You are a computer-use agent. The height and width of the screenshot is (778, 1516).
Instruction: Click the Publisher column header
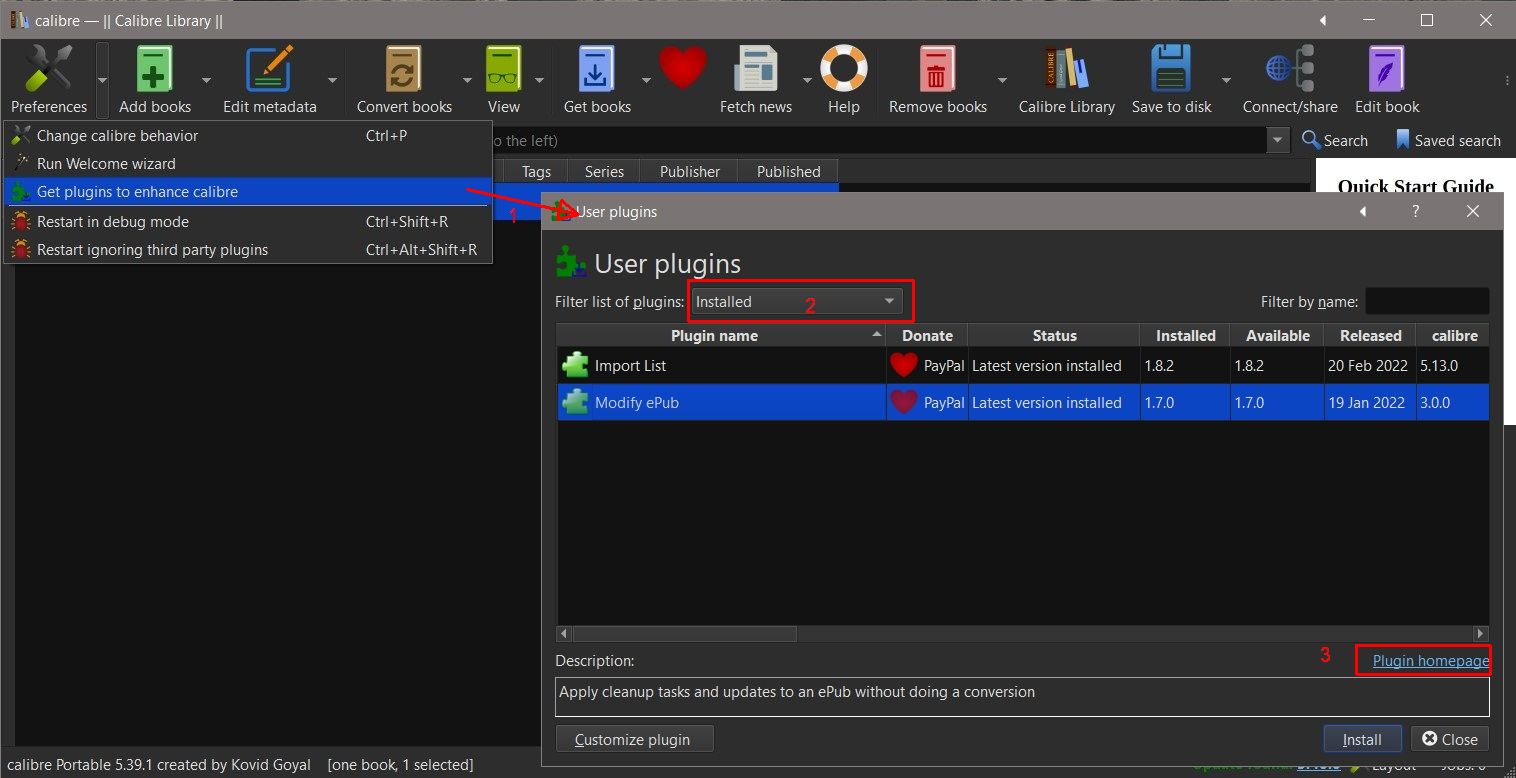click(x=689, y=171)
